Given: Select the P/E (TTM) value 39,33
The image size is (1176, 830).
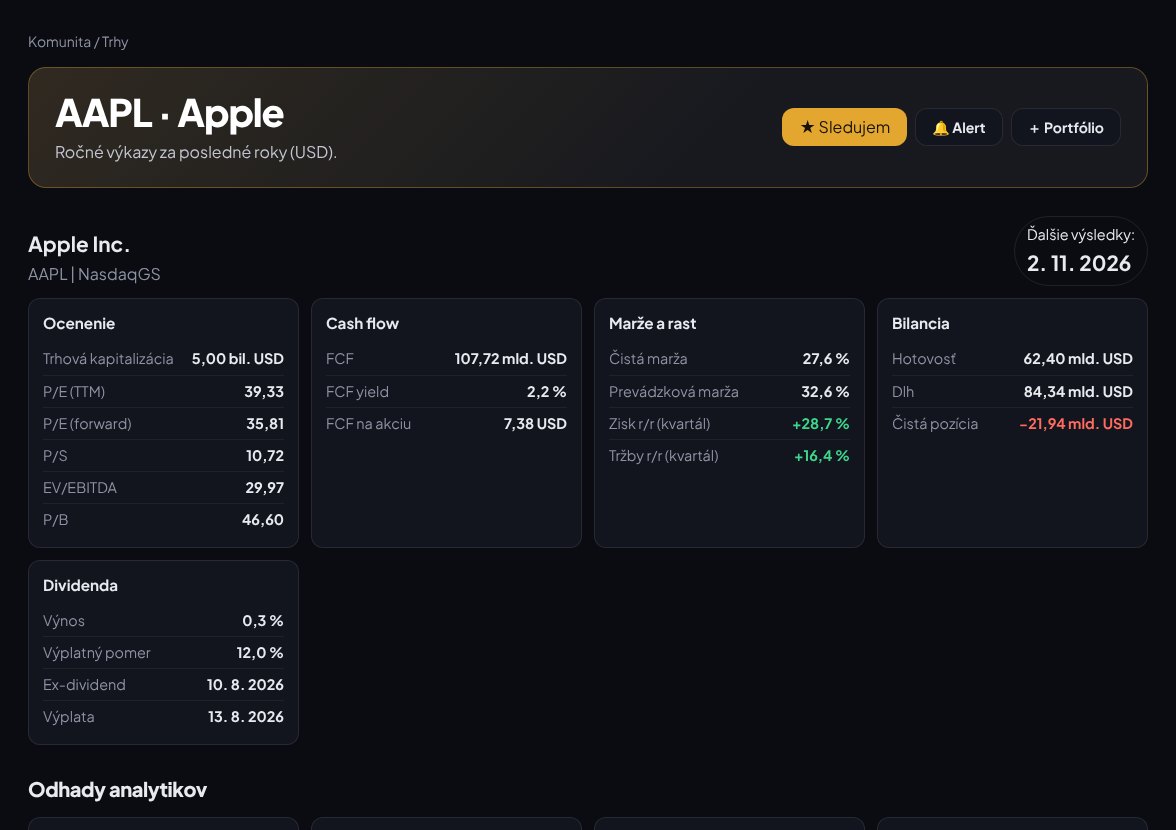Looking at the screenshot, I should 264,391.
